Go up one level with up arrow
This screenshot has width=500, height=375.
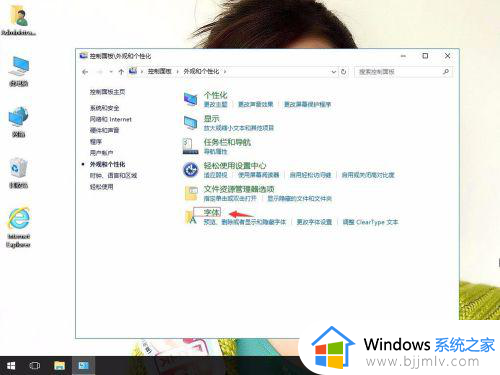coord(121,72)
